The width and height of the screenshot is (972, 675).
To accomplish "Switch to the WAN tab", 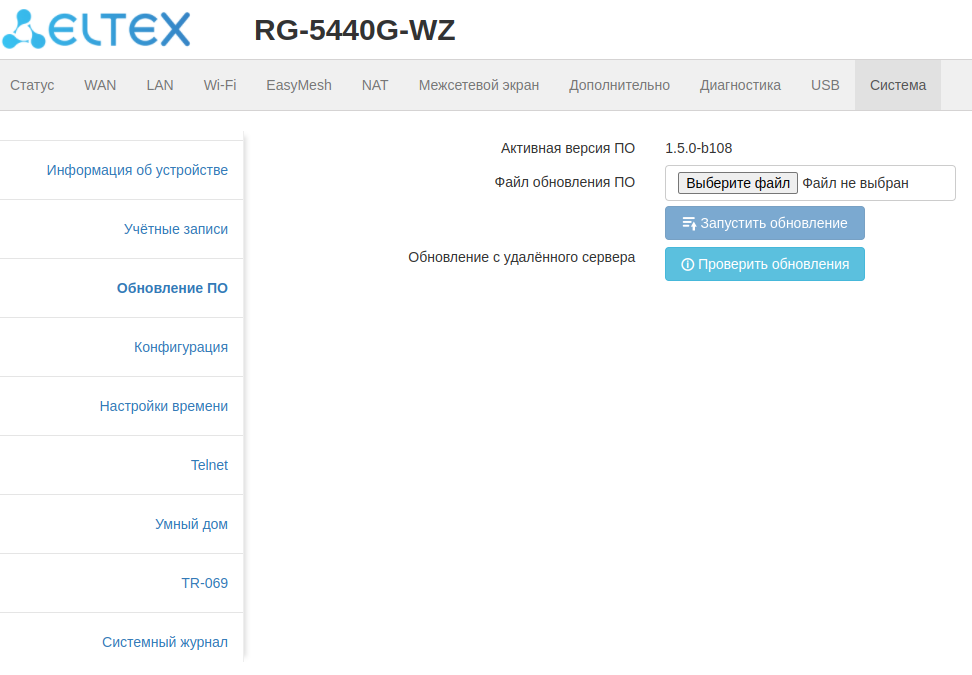I will click(x=100, y=86).
